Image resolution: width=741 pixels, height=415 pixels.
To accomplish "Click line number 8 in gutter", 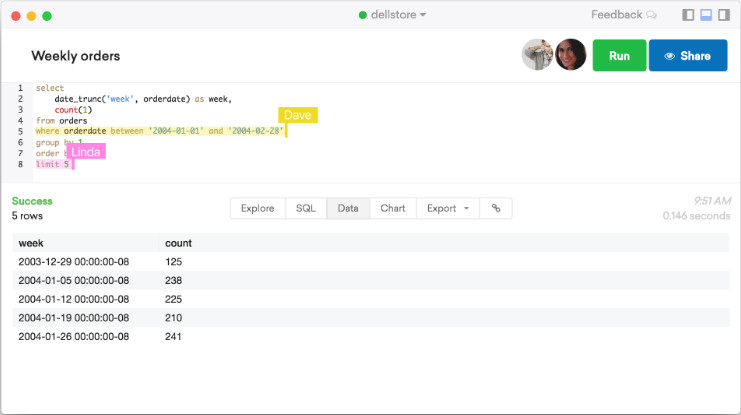I will coord(20,164).
